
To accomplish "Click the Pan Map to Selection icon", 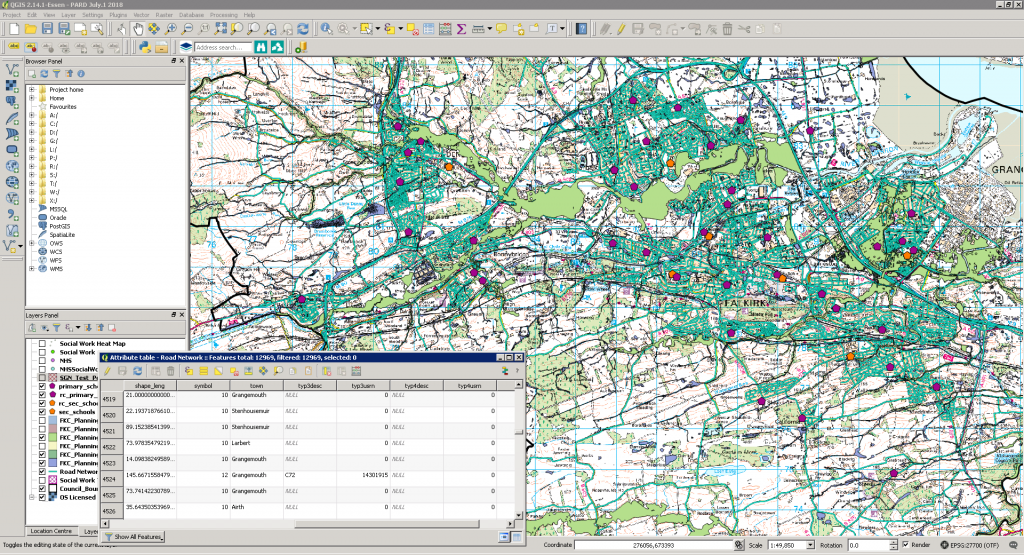I will 154,29.
